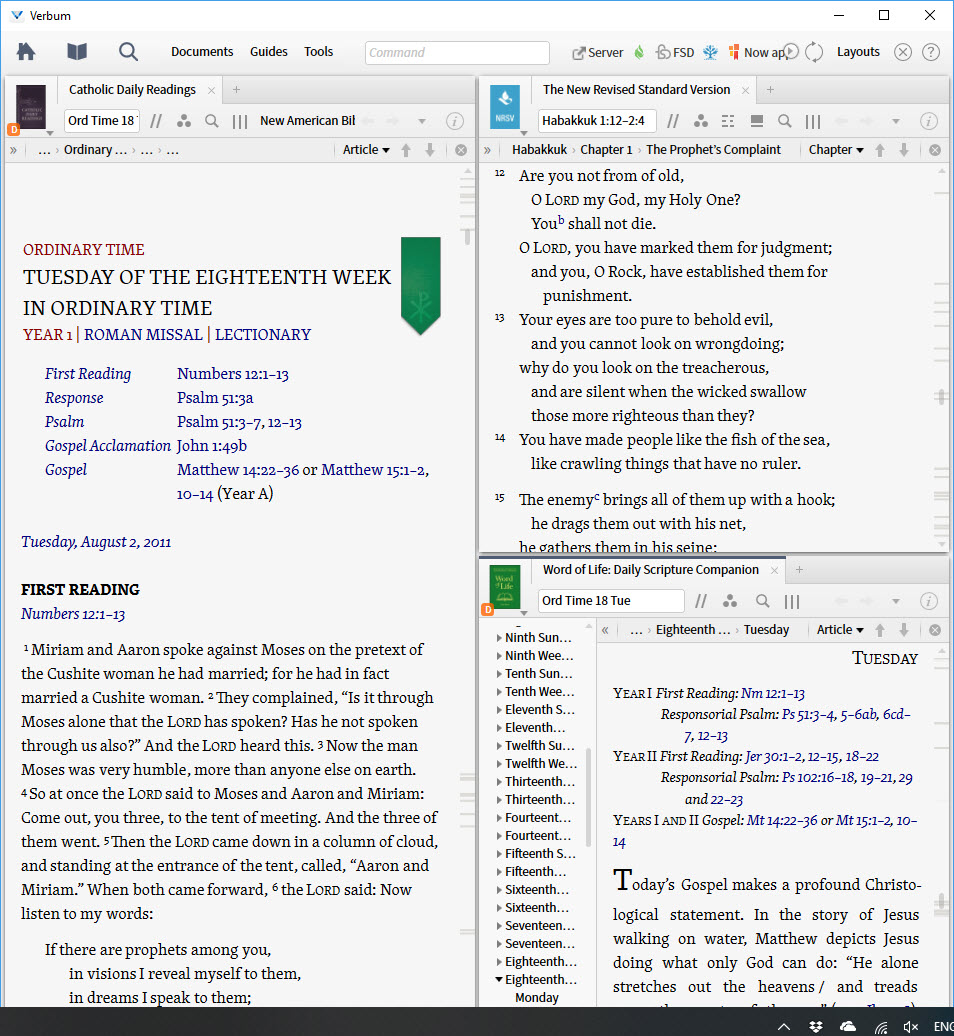The image size is (954, 1036).
Task: Follow the ROMAN MISSAL link
Action: (x=143, y=335)
